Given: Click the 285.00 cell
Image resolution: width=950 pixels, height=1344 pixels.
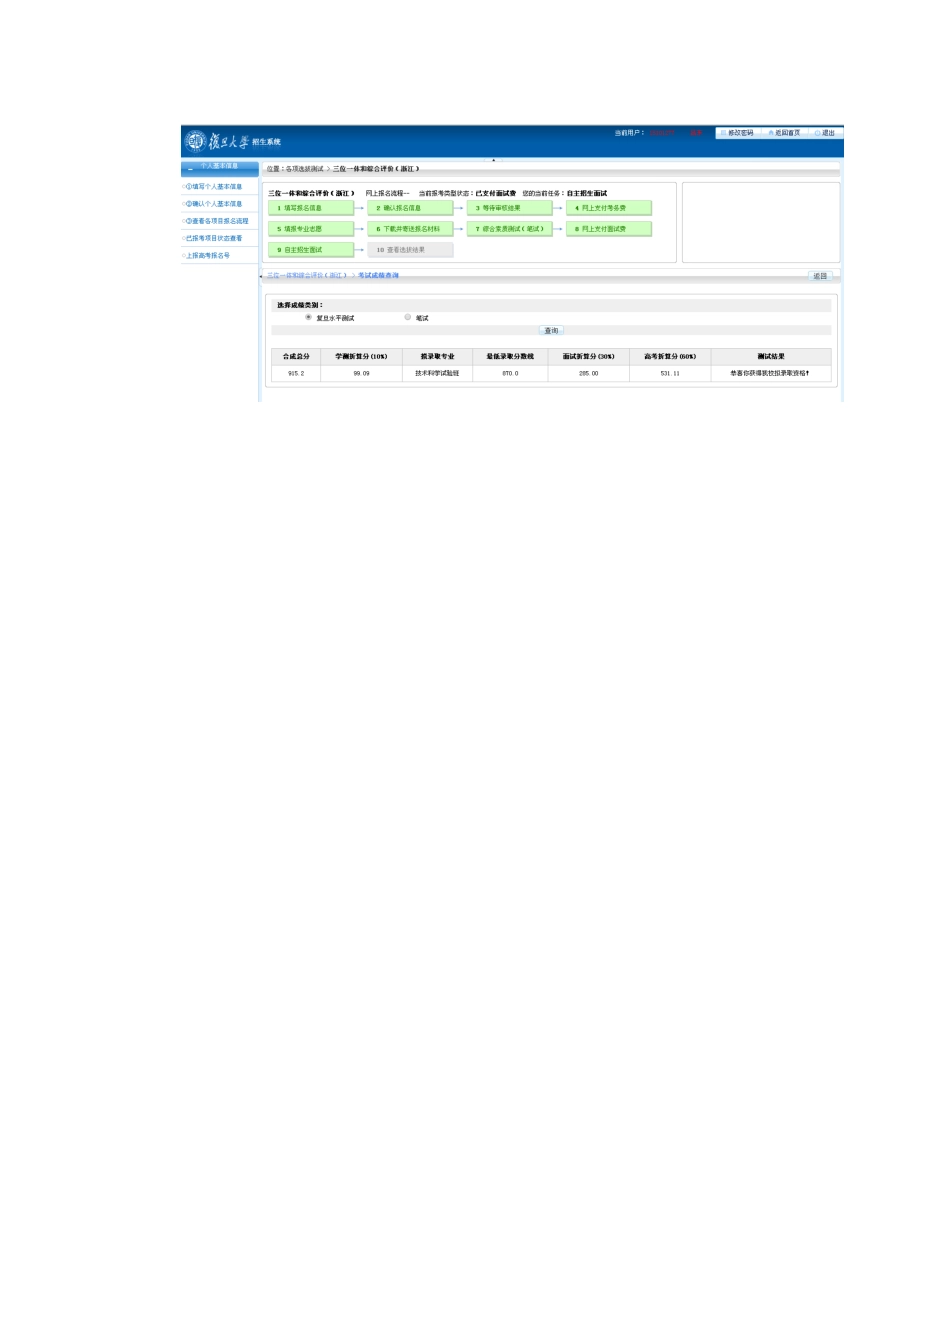Looking at the screenshot, I should pos(588,373).
